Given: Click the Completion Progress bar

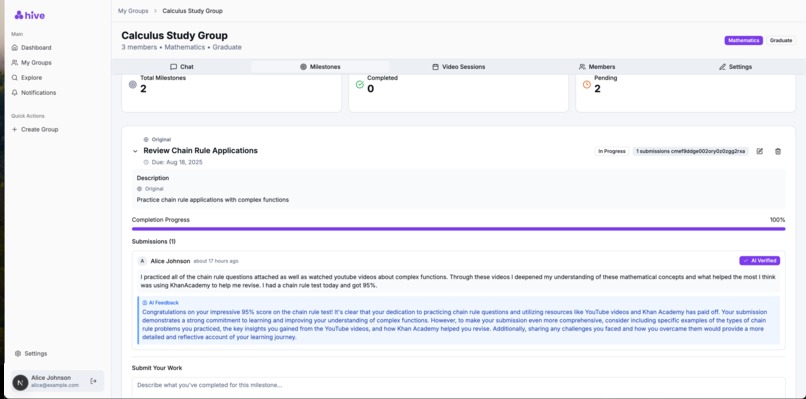Looking at the screenshot, I should pos(459,229).
